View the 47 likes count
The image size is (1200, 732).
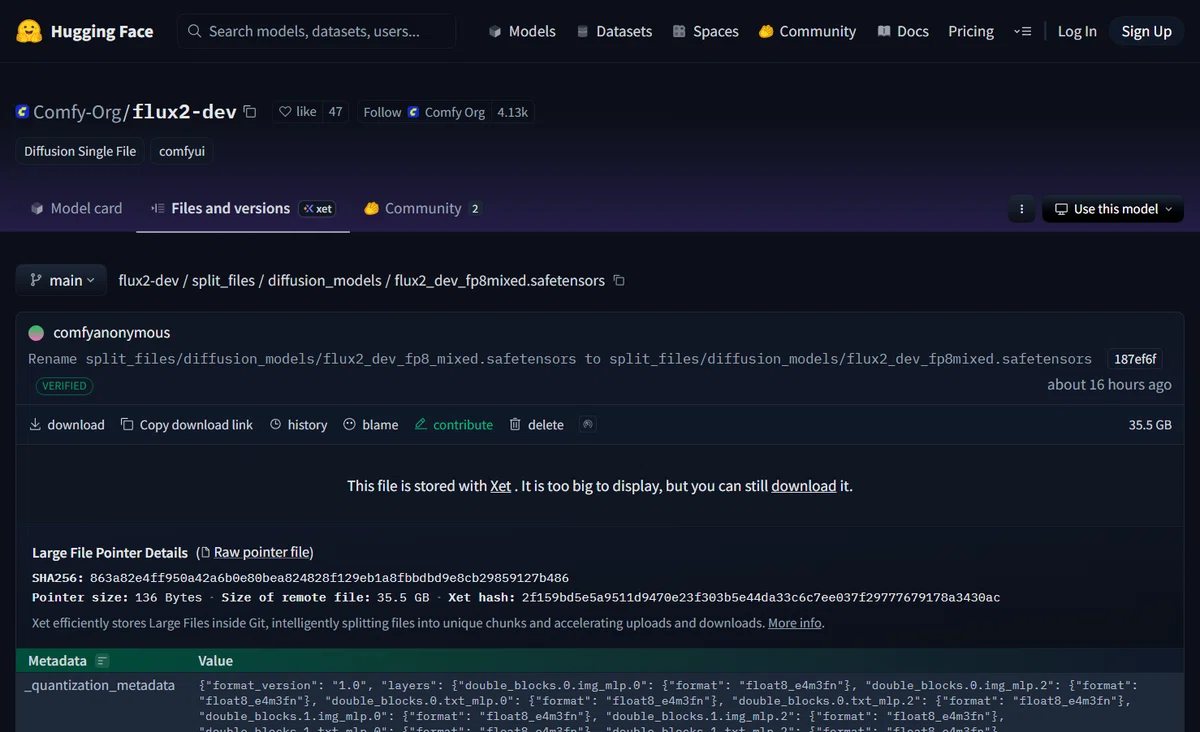[336, 112]
